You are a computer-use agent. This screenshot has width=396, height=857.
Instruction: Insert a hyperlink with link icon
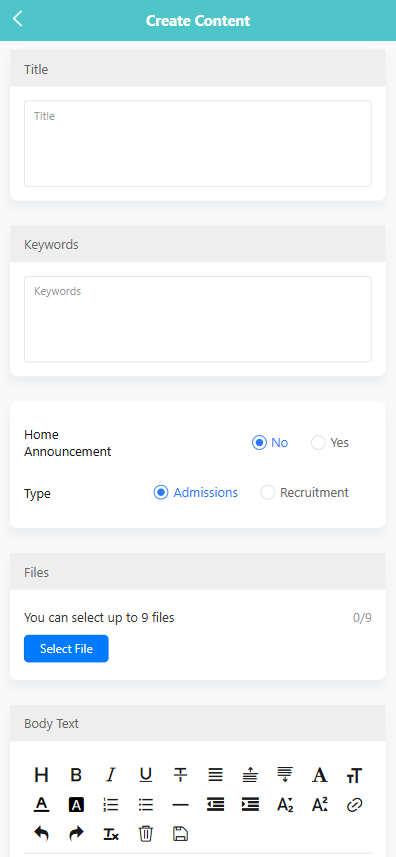point(354,805)
